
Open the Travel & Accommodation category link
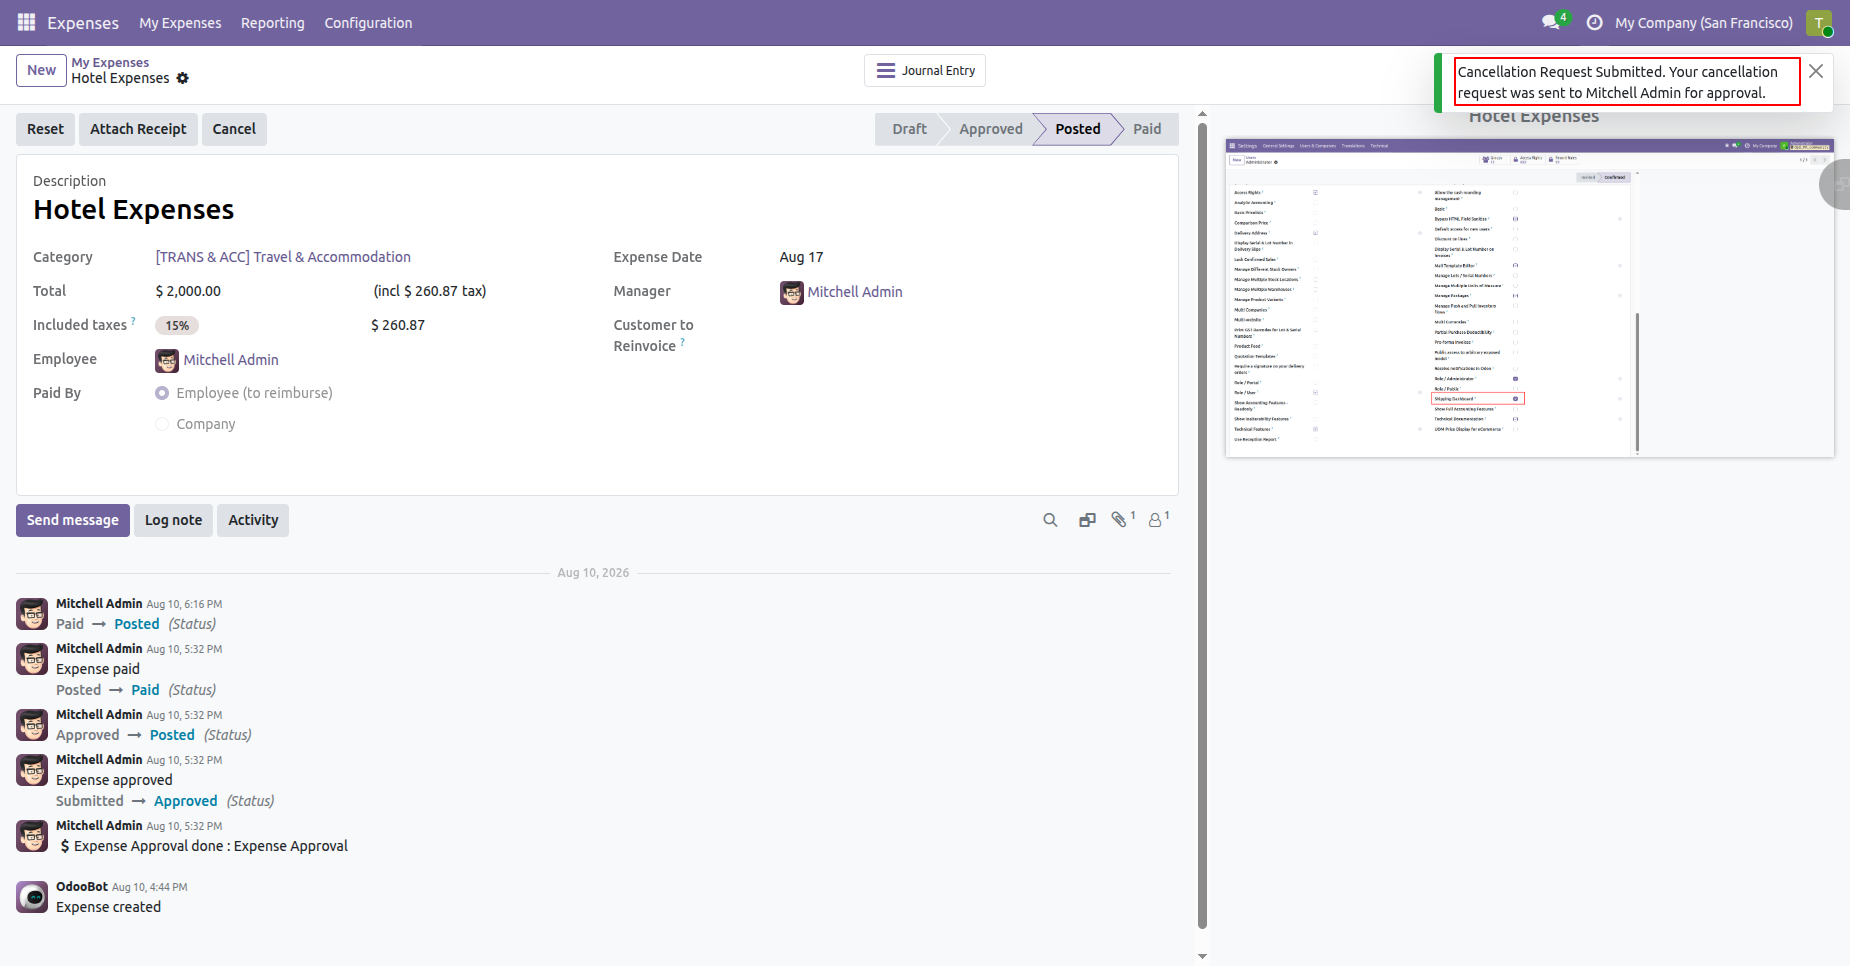click(x=283, y=257)
